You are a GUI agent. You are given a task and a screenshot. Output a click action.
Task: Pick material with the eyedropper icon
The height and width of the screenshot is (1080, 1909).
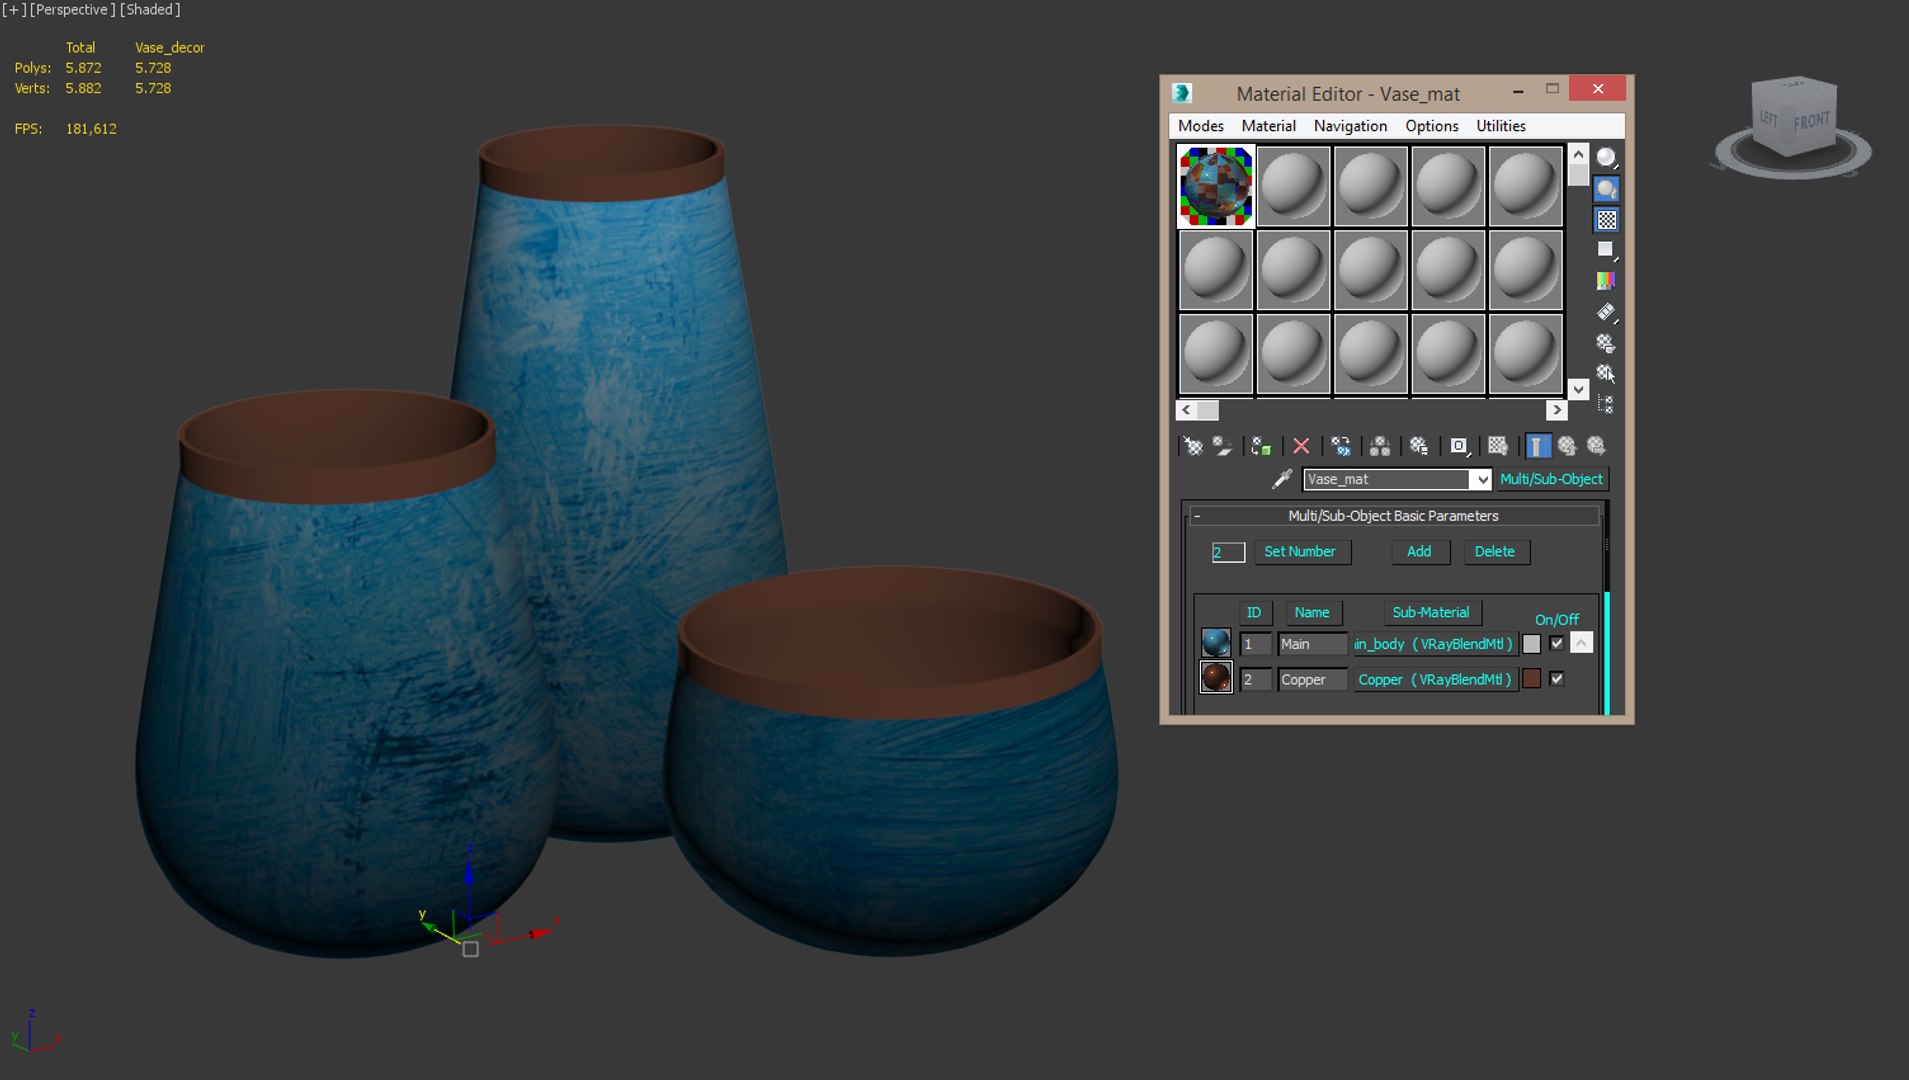[x=1281, y=480]
